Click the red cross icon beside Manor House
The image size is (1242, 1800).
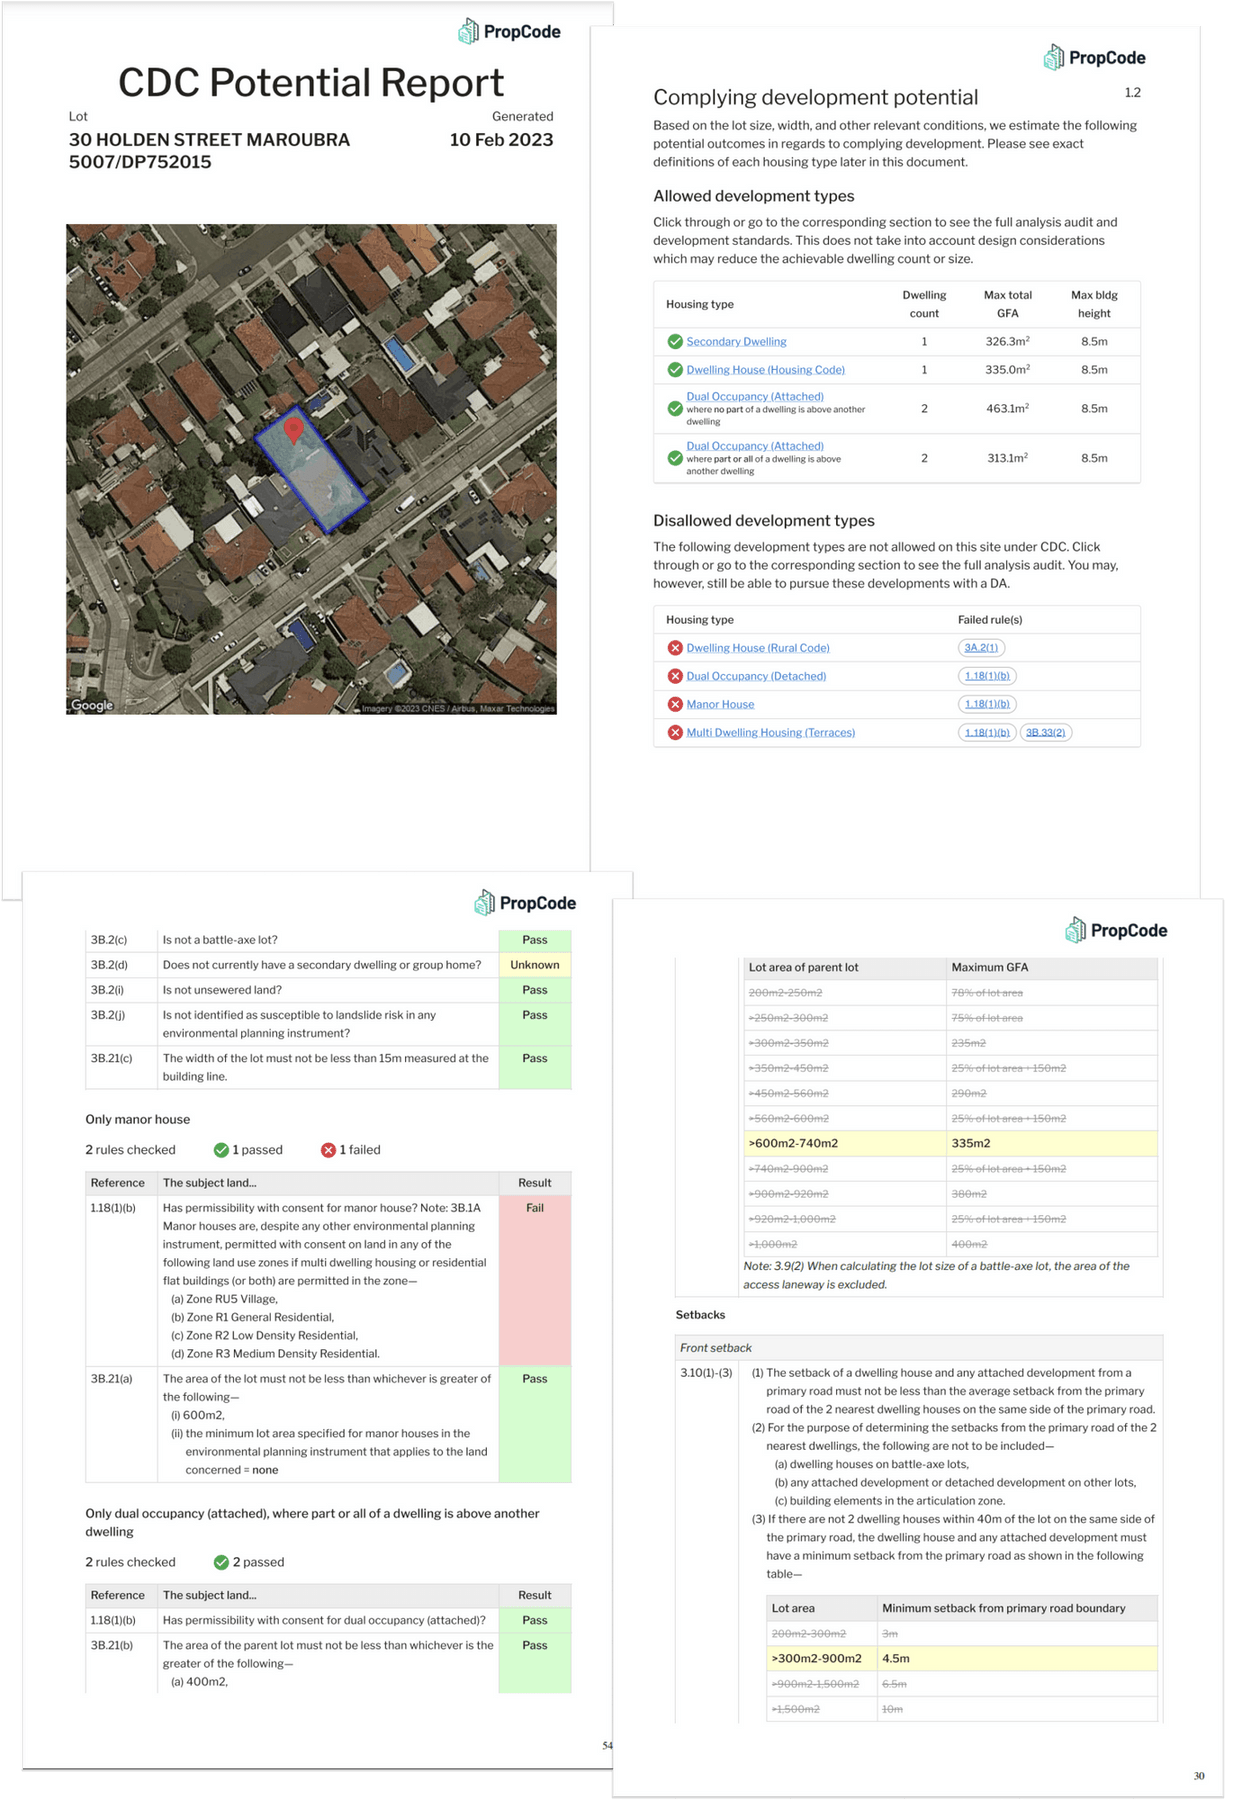[675, 705]
